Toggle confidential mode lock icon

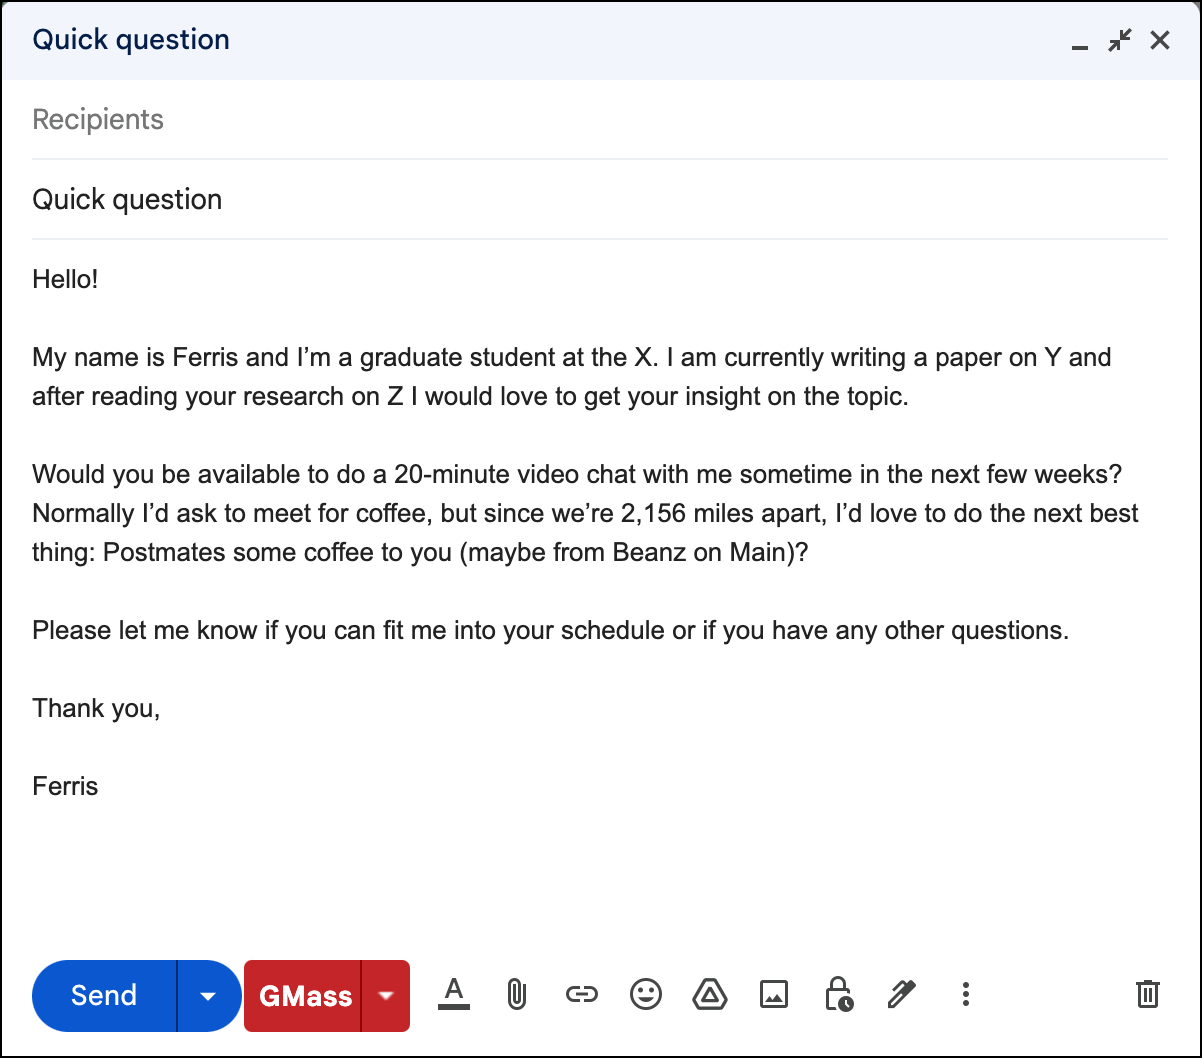point(838,994)
